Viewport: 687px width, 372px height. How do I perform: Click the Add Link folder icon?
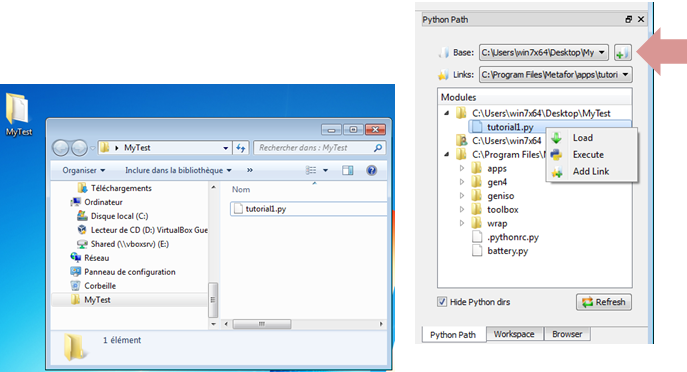coord(556,172)
